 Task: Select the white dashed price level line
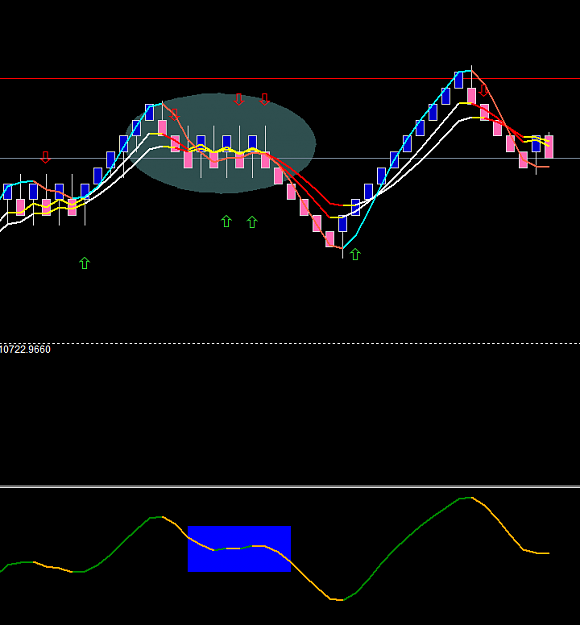click(x=290, y=343)
